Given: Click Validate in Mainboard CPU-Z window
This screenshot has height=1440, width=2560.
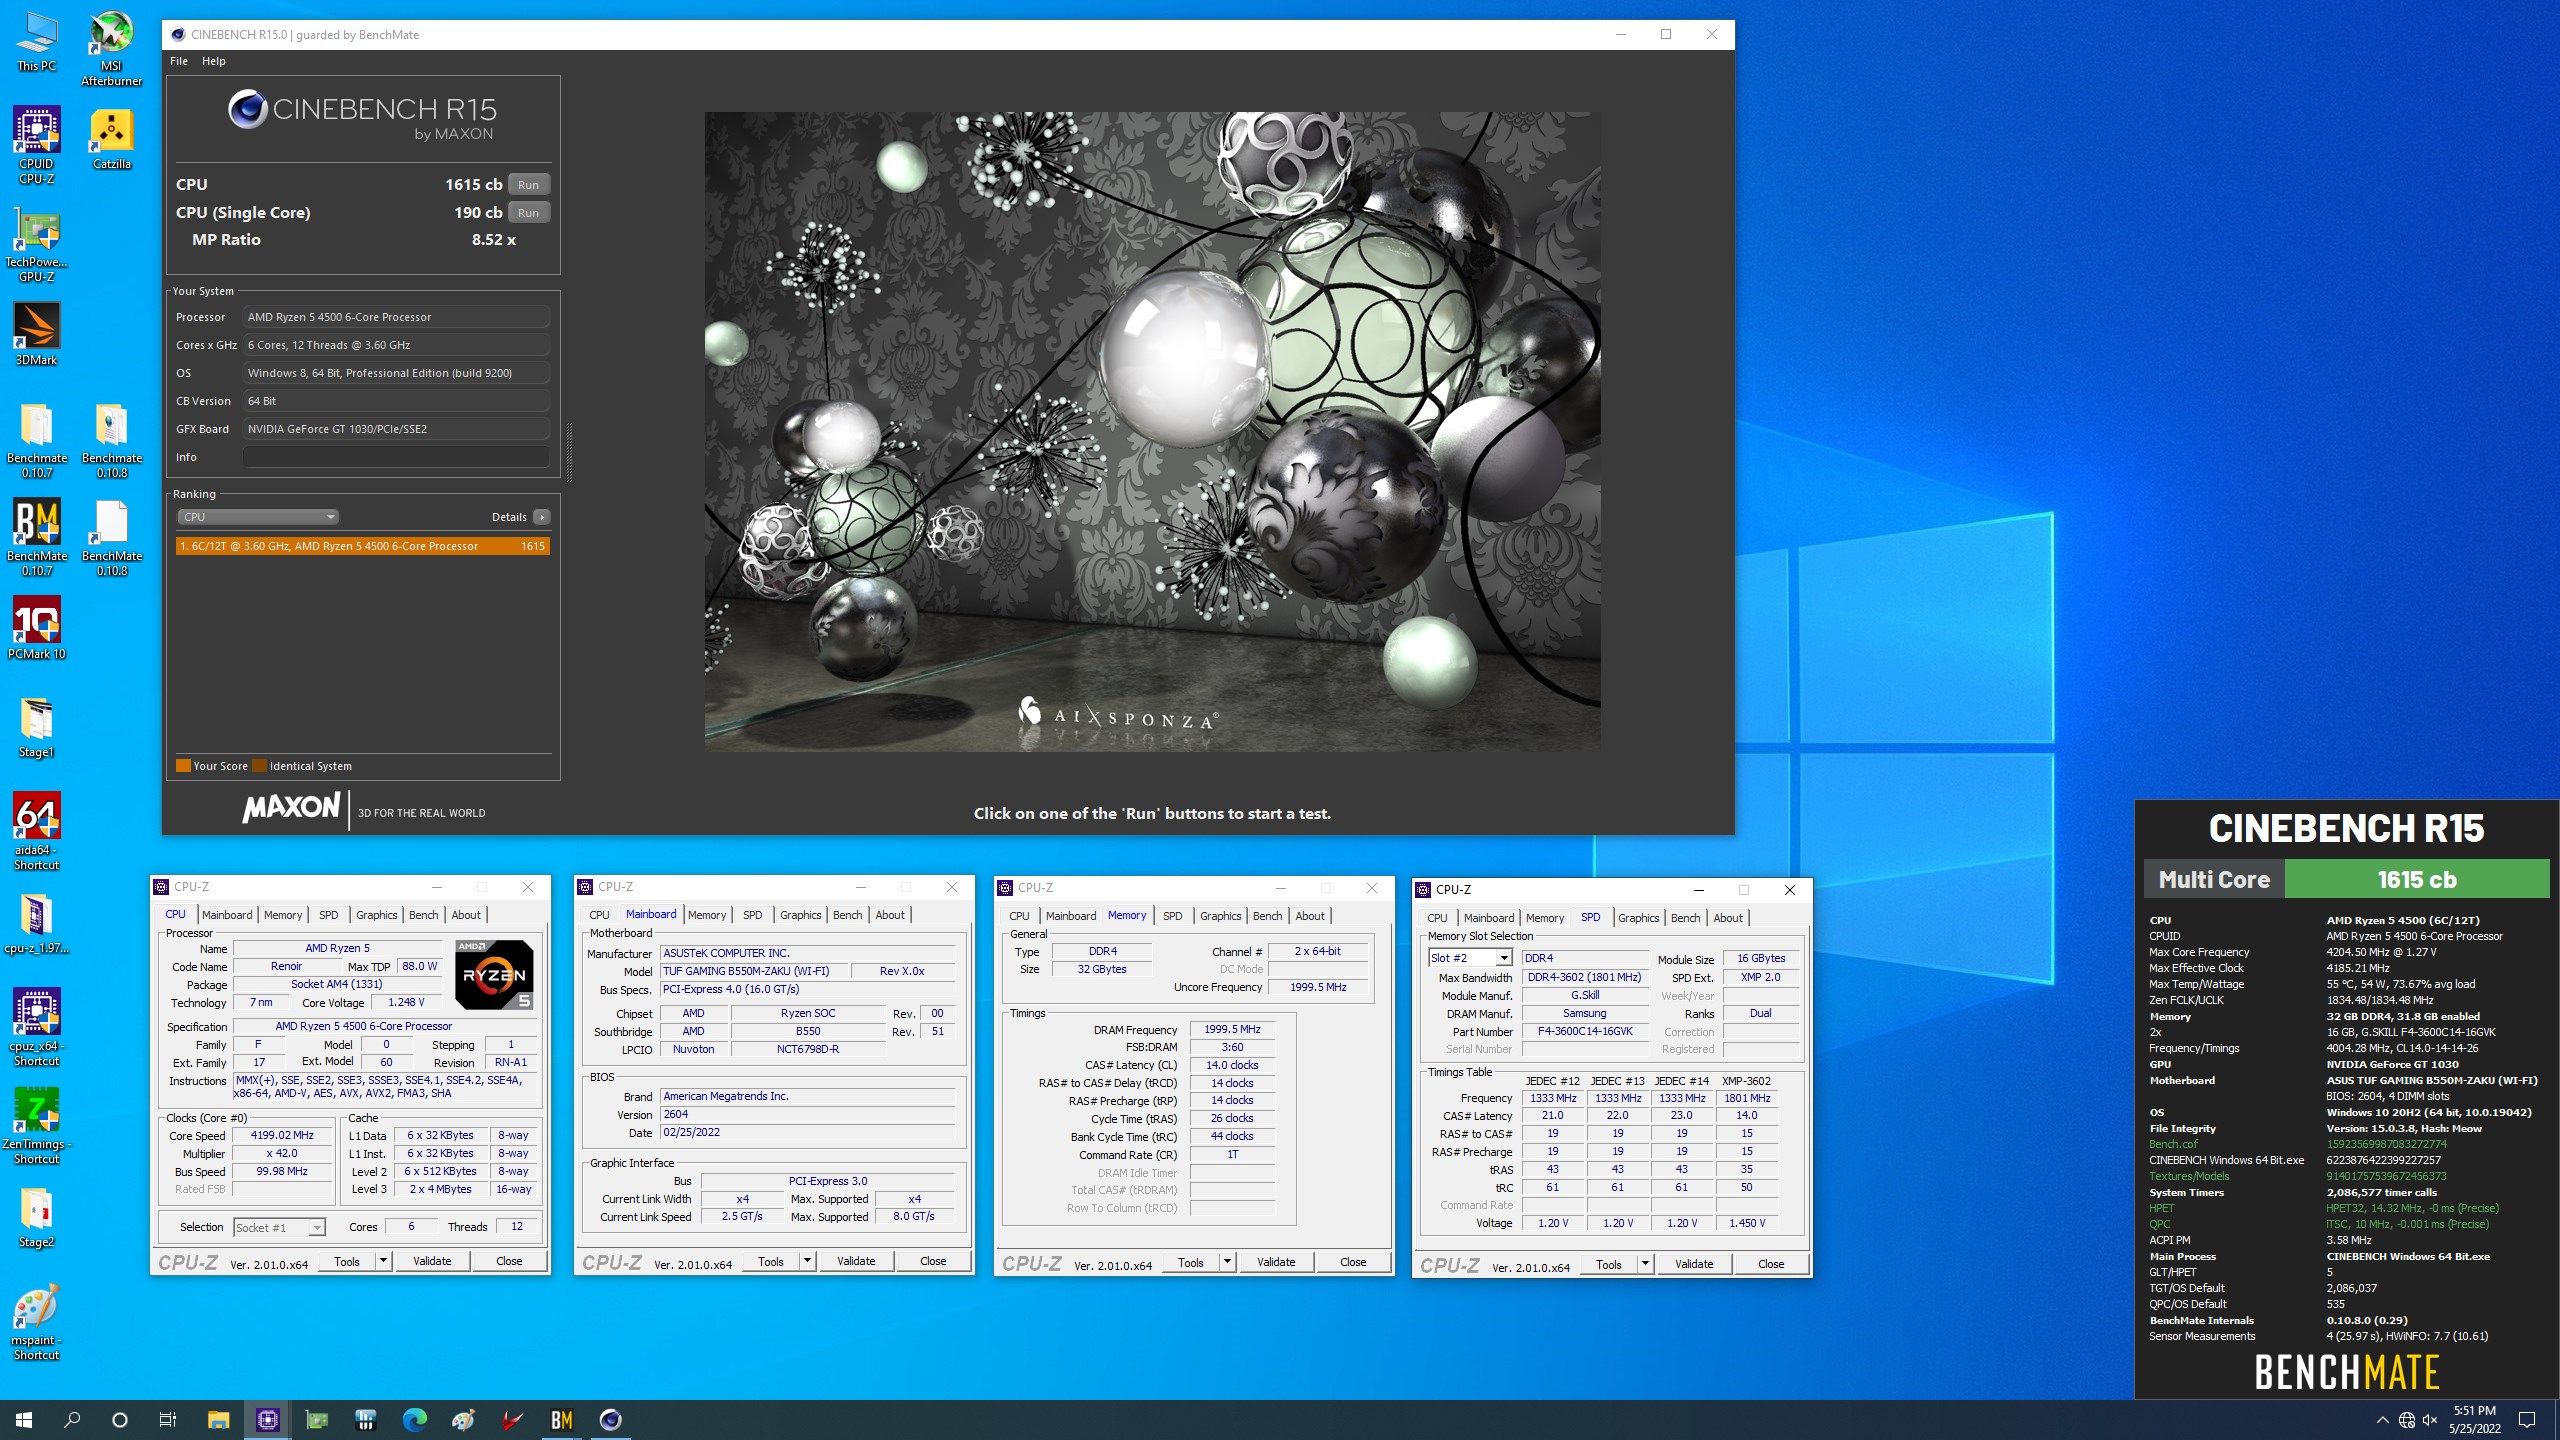Looking at the screenshot, I should (x=856, y=1261).
